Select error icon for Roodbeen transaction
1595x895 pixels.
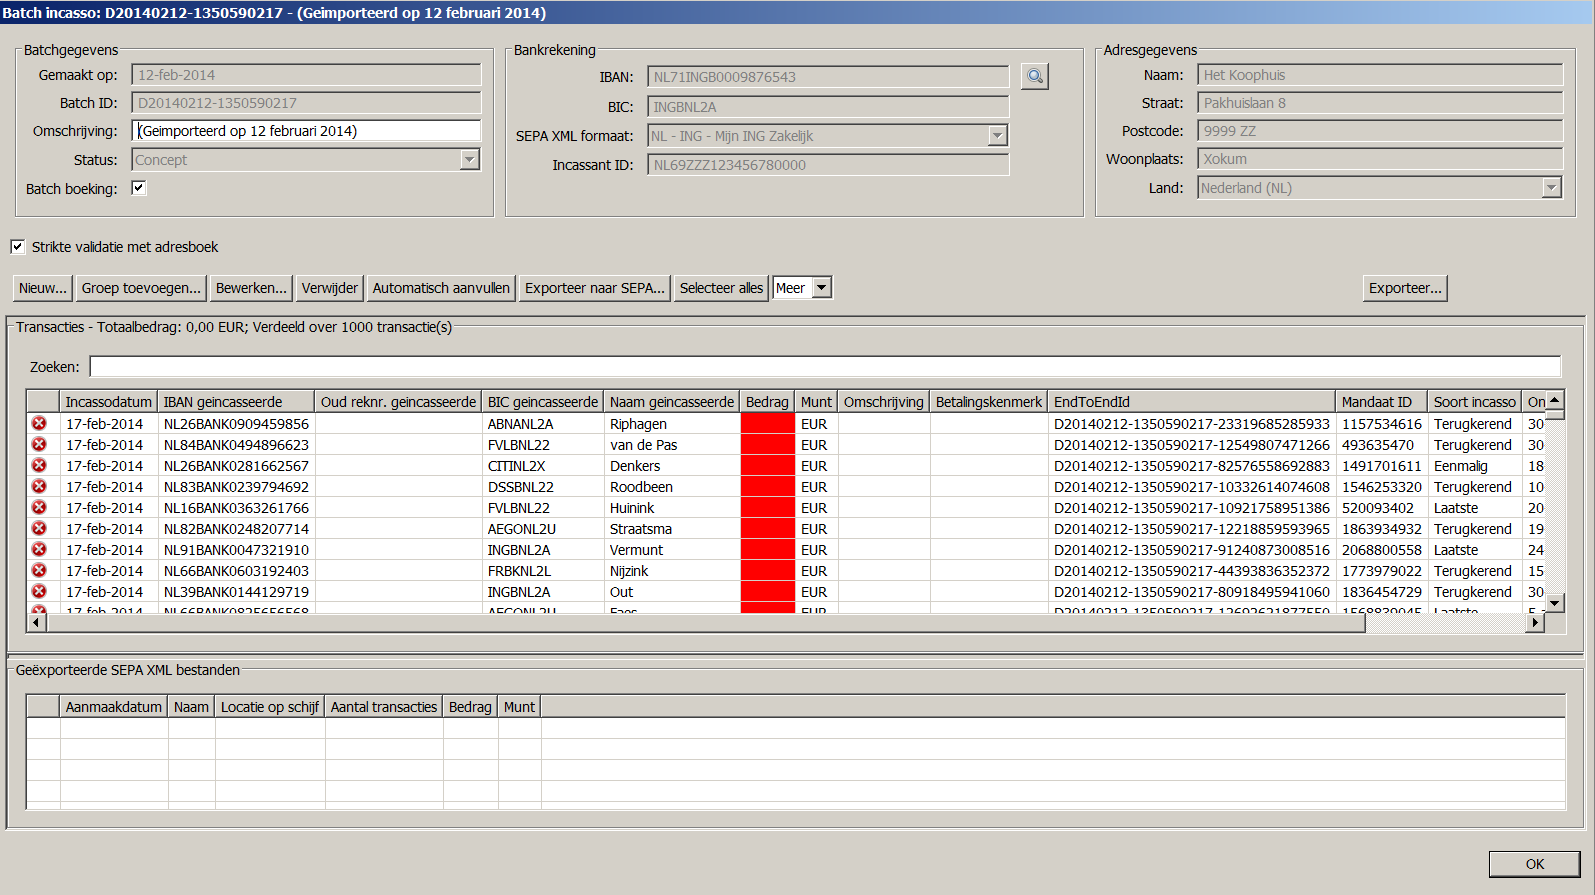[39, 487]
